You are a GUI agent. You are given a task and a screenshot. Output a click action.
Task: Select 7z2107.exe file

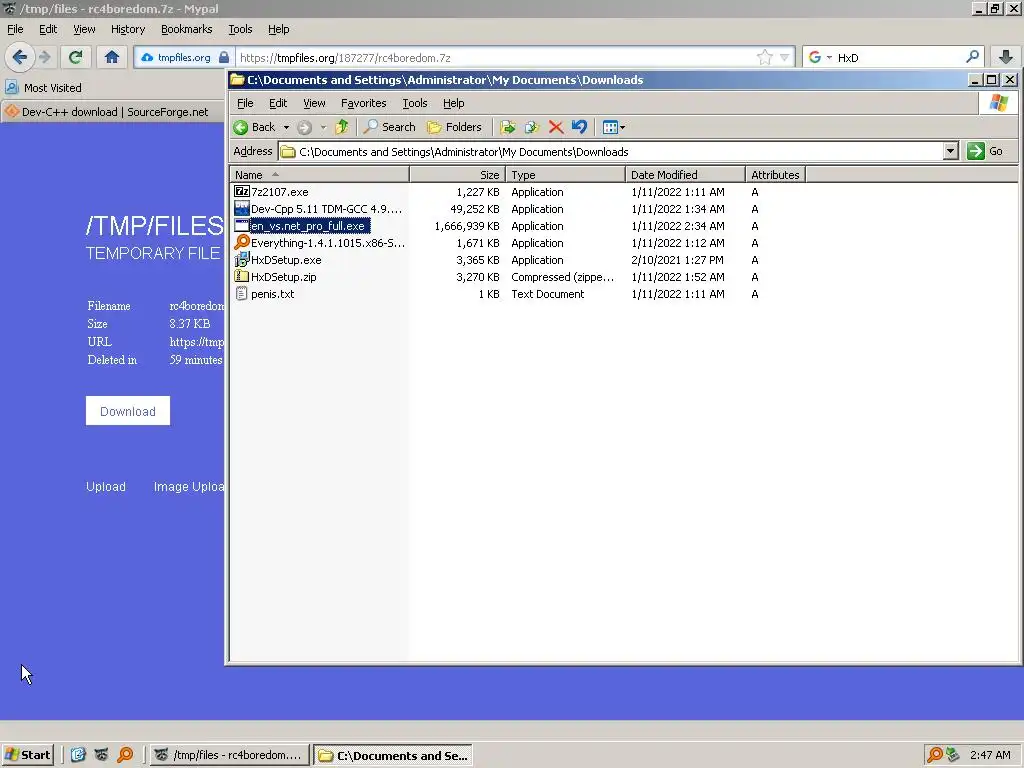[x=280, y=192]
